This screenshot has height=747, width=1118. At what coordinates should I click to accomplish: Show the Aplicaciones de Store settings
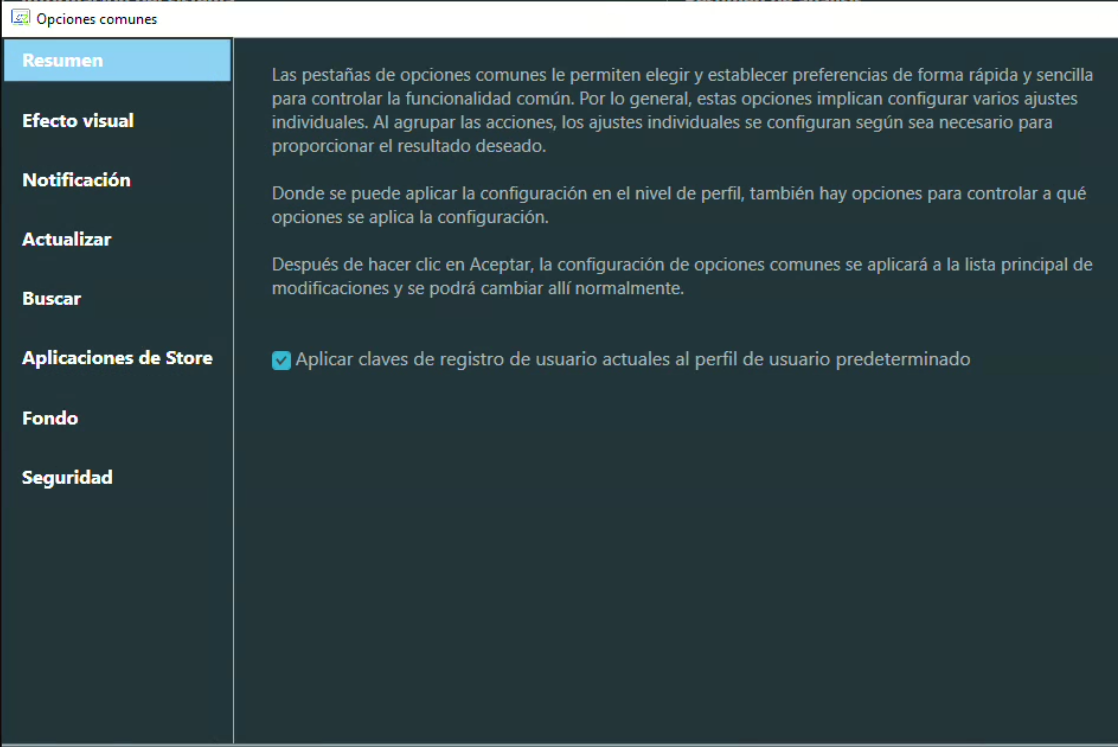tap(117, 358)
